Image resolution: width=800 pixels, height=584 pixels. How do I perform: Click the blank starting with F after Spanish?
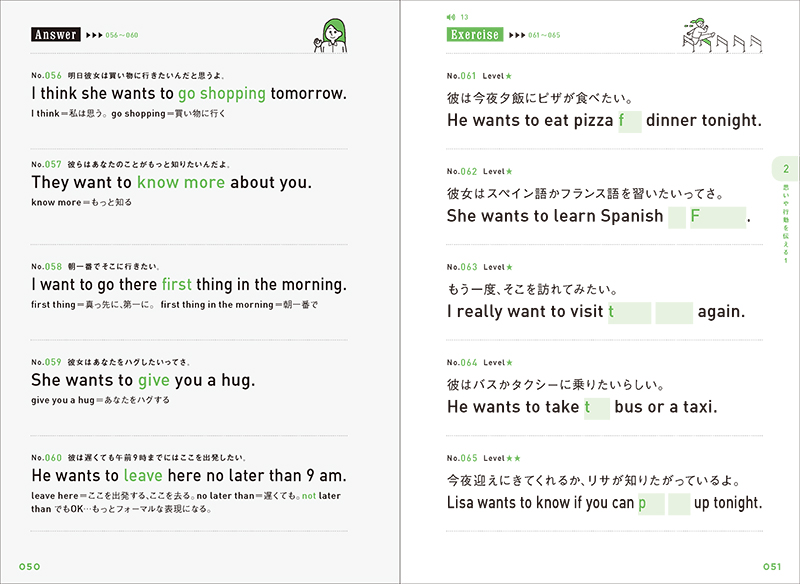point(718,217)
